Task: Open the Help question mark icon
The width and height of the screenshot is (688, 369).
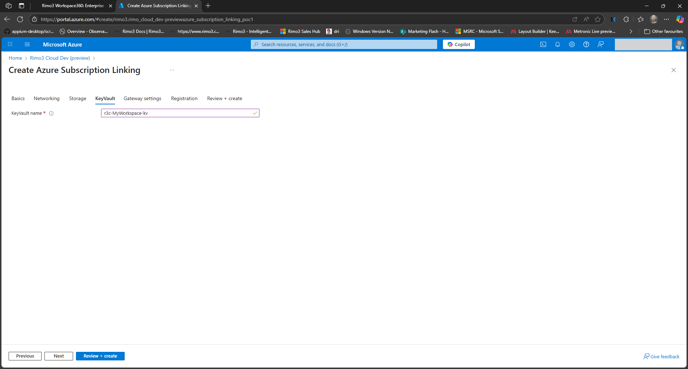Action: coord(586,44)
